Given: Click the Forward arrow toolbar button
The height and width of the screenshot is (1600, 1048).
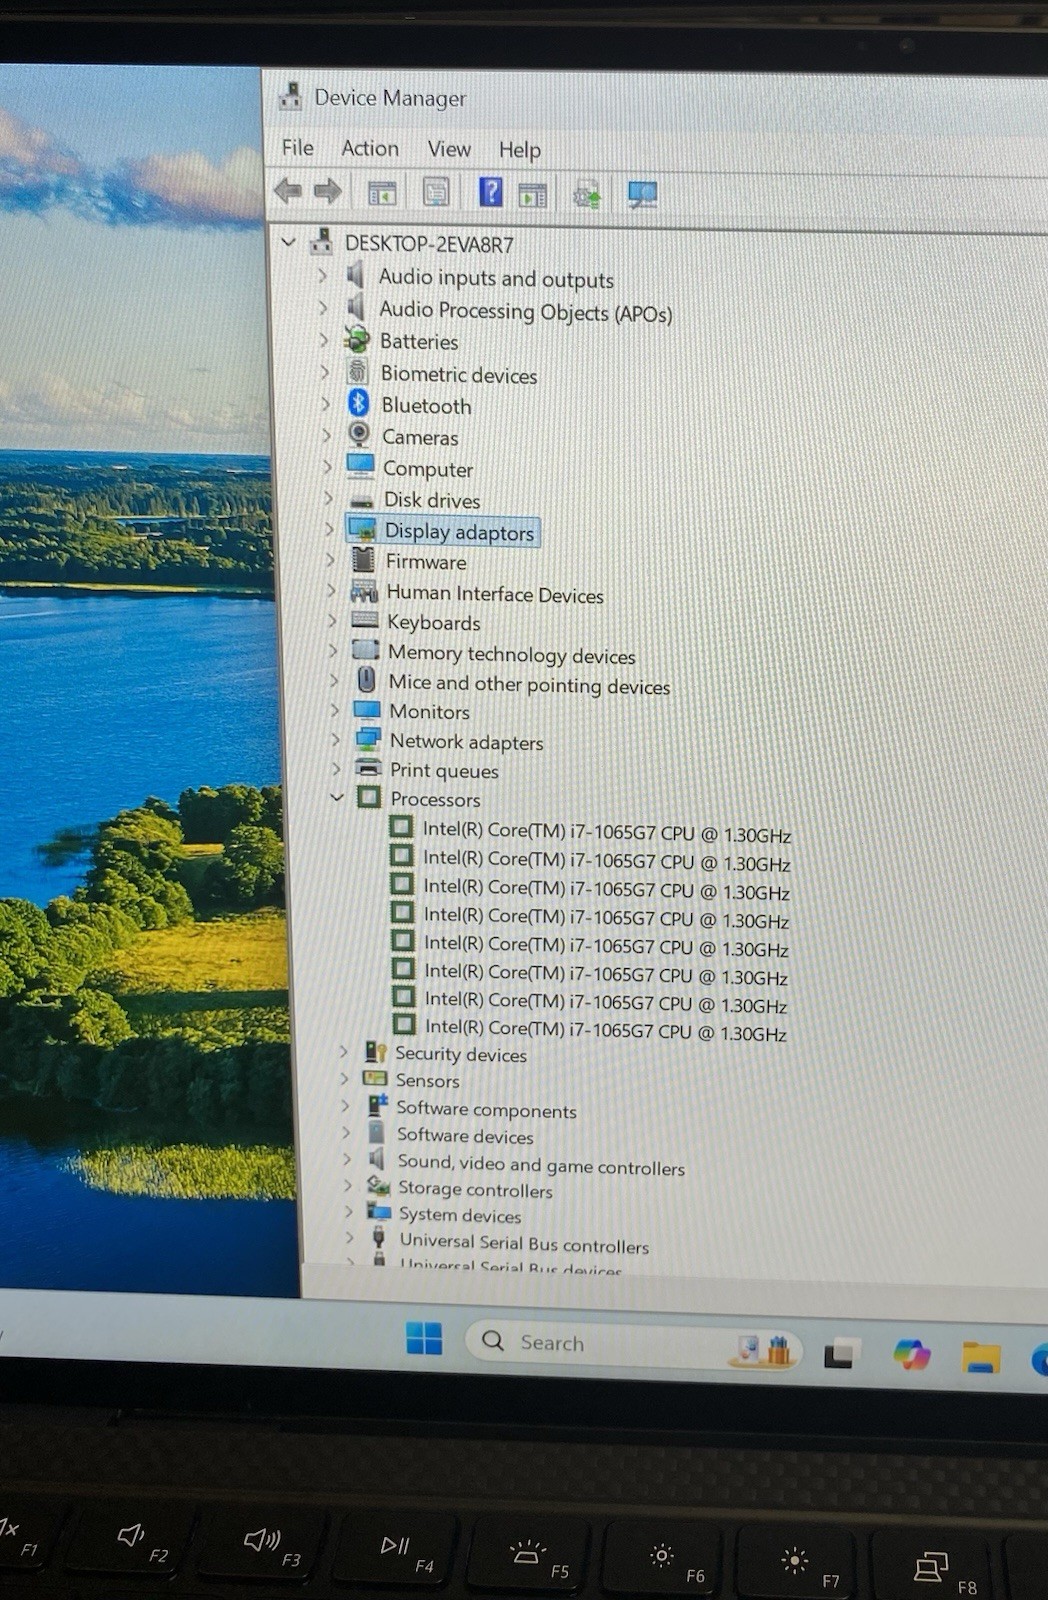Looking at the screenshot, I should [x=327, y=191].
